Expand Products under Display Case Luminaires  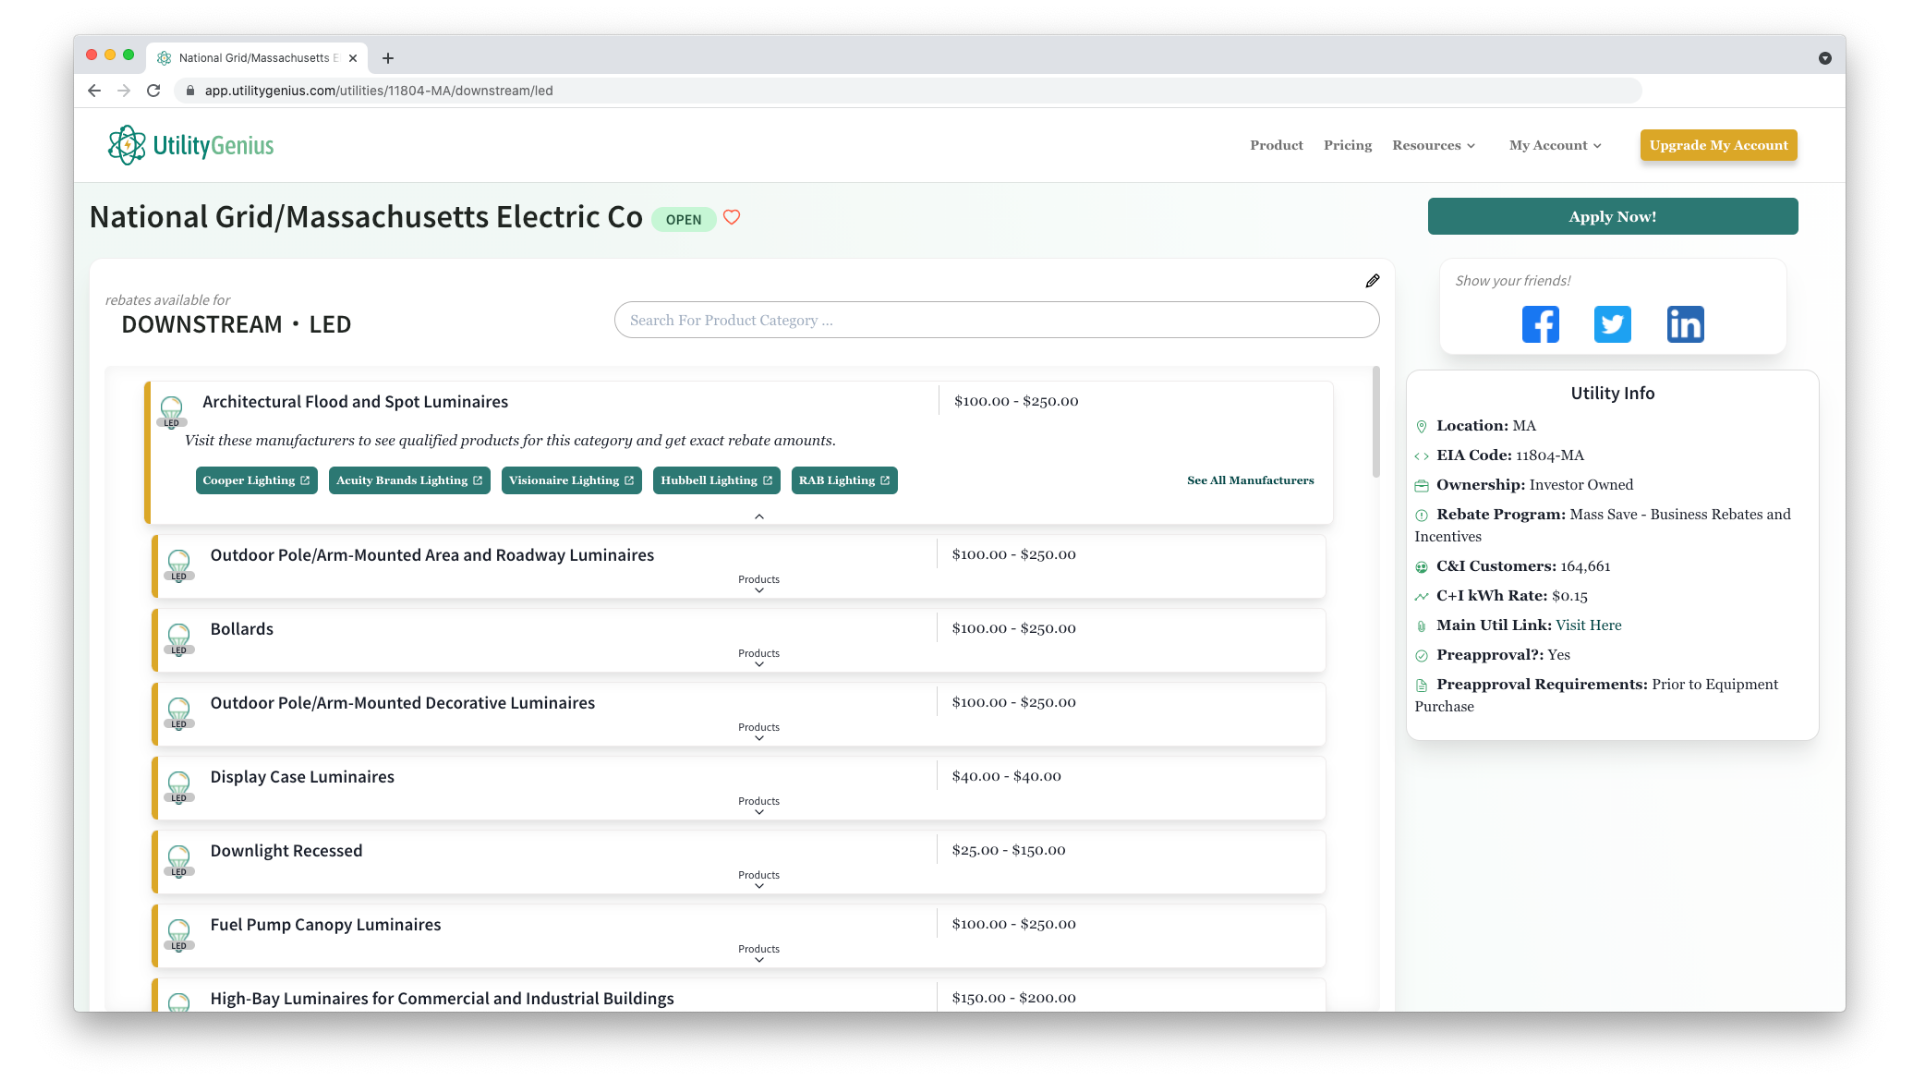pyautogui.click(x=759, y=806)
